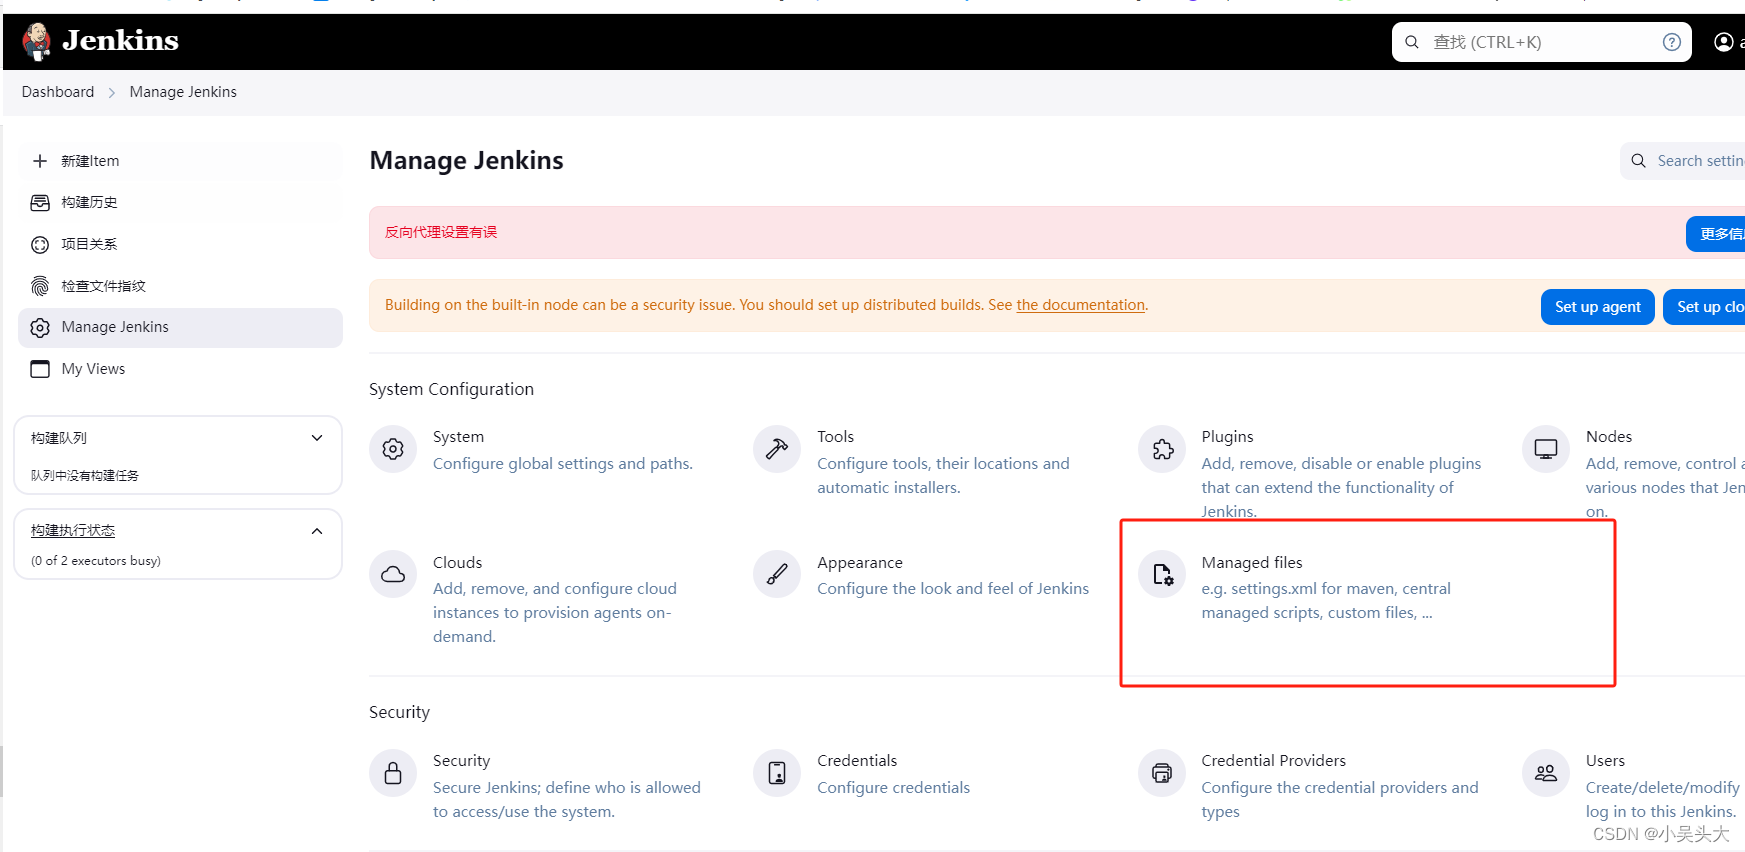
Task: Click 'Configure global settings and paths.' description
Action: (x=562, y=464)
